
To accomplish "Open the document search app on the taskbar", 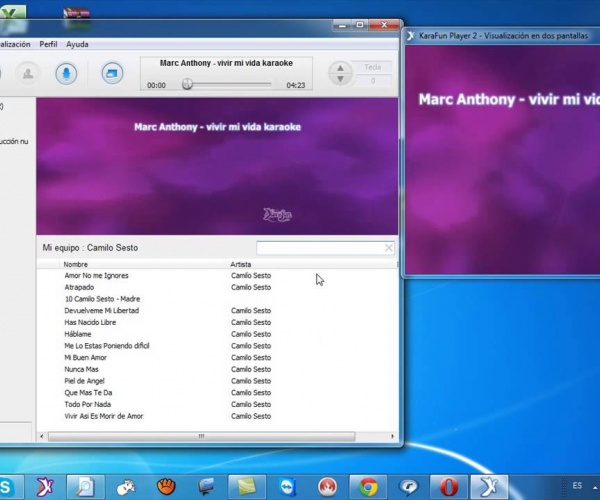I will [85, 487].
